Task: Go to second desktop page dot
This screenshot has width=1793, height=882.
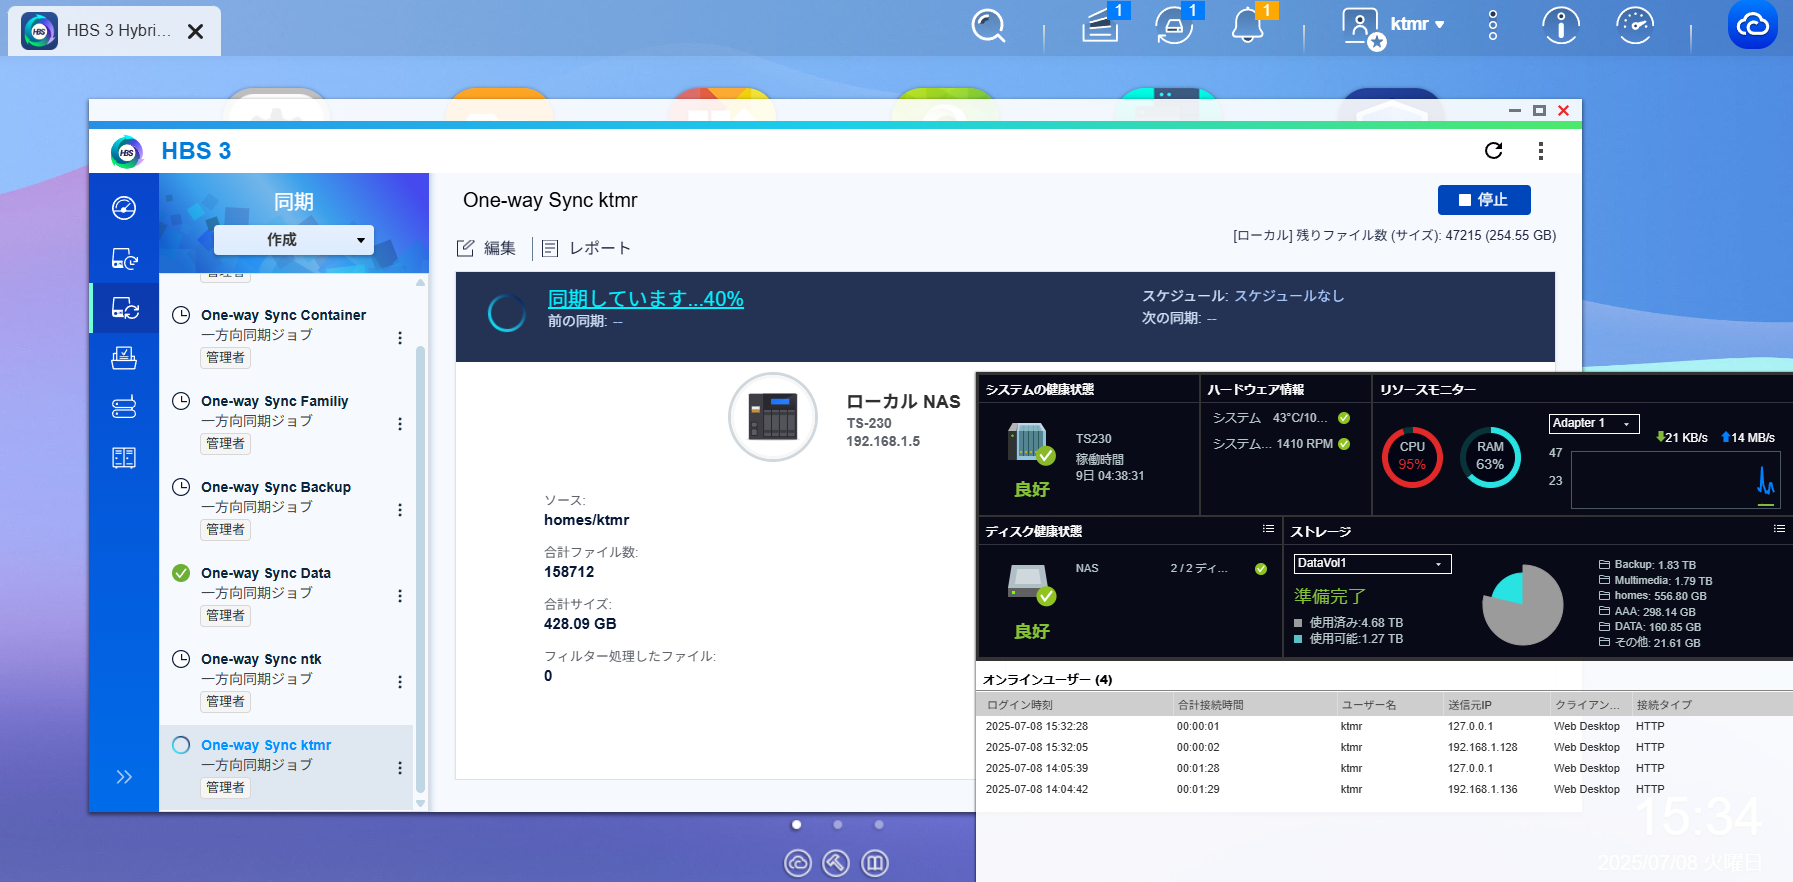Action: click(x=838, y=825)
